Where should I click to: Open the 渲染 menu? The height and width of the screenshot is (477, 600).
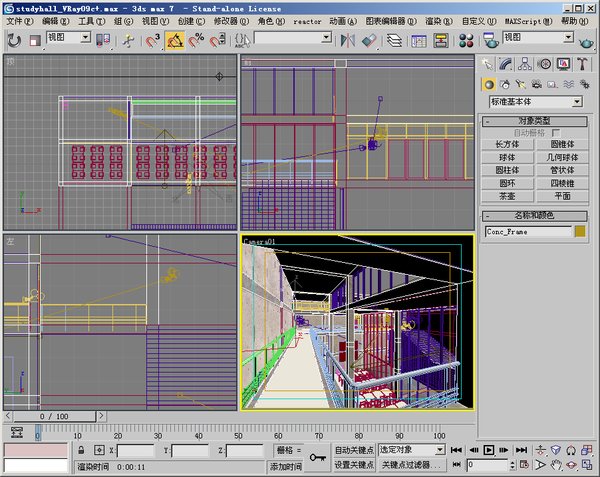click(x=439, y=21)
